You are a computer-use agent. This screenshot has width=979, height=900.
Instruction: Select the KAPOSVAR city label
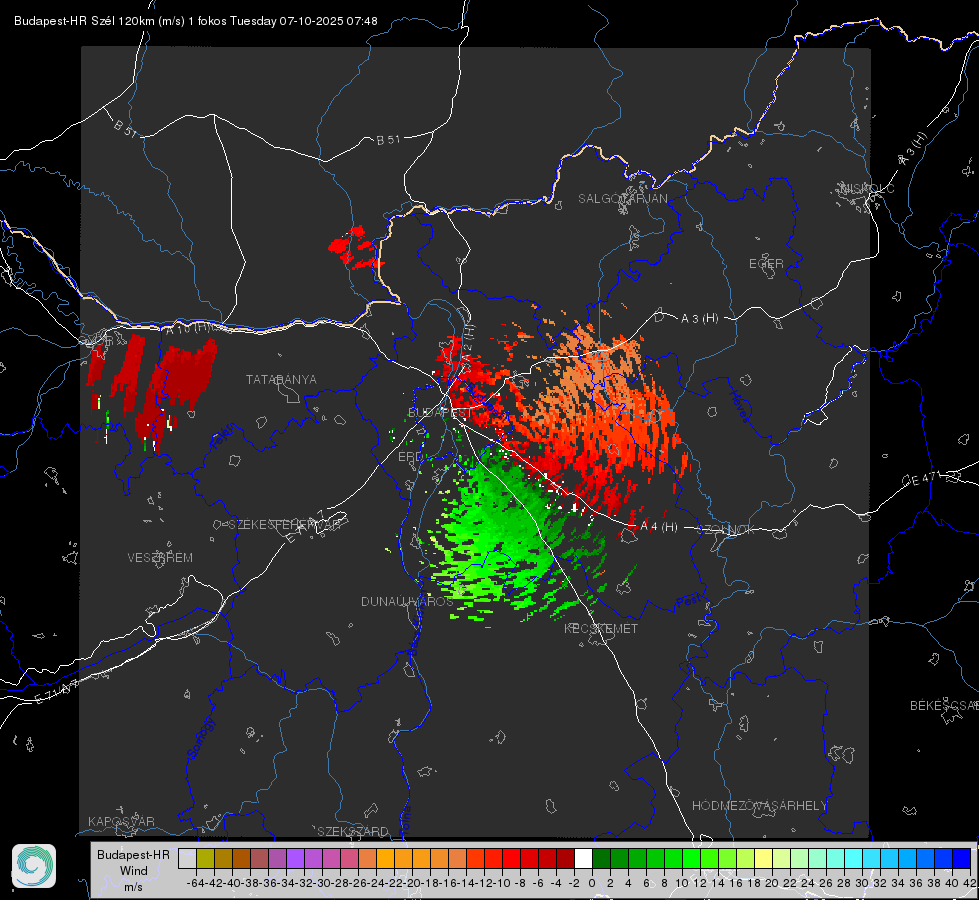[121, 821]
